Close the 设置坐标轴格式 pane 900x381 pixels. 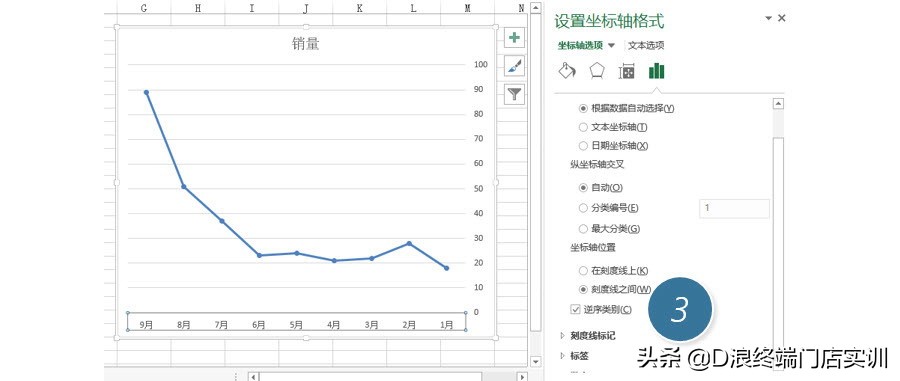point(781,18)
